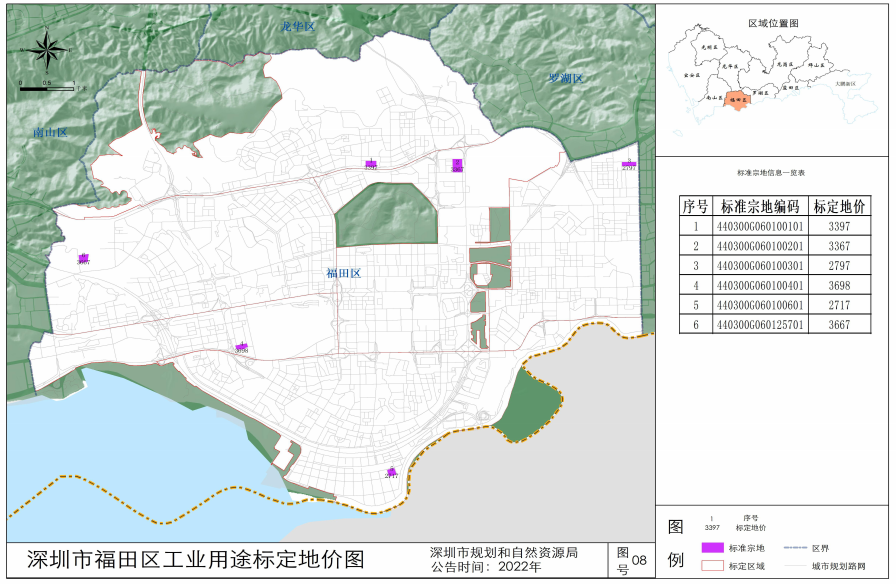The image size is (896, 584).
Task: Click the 罗湖区 district label
Action: (565, 78)
